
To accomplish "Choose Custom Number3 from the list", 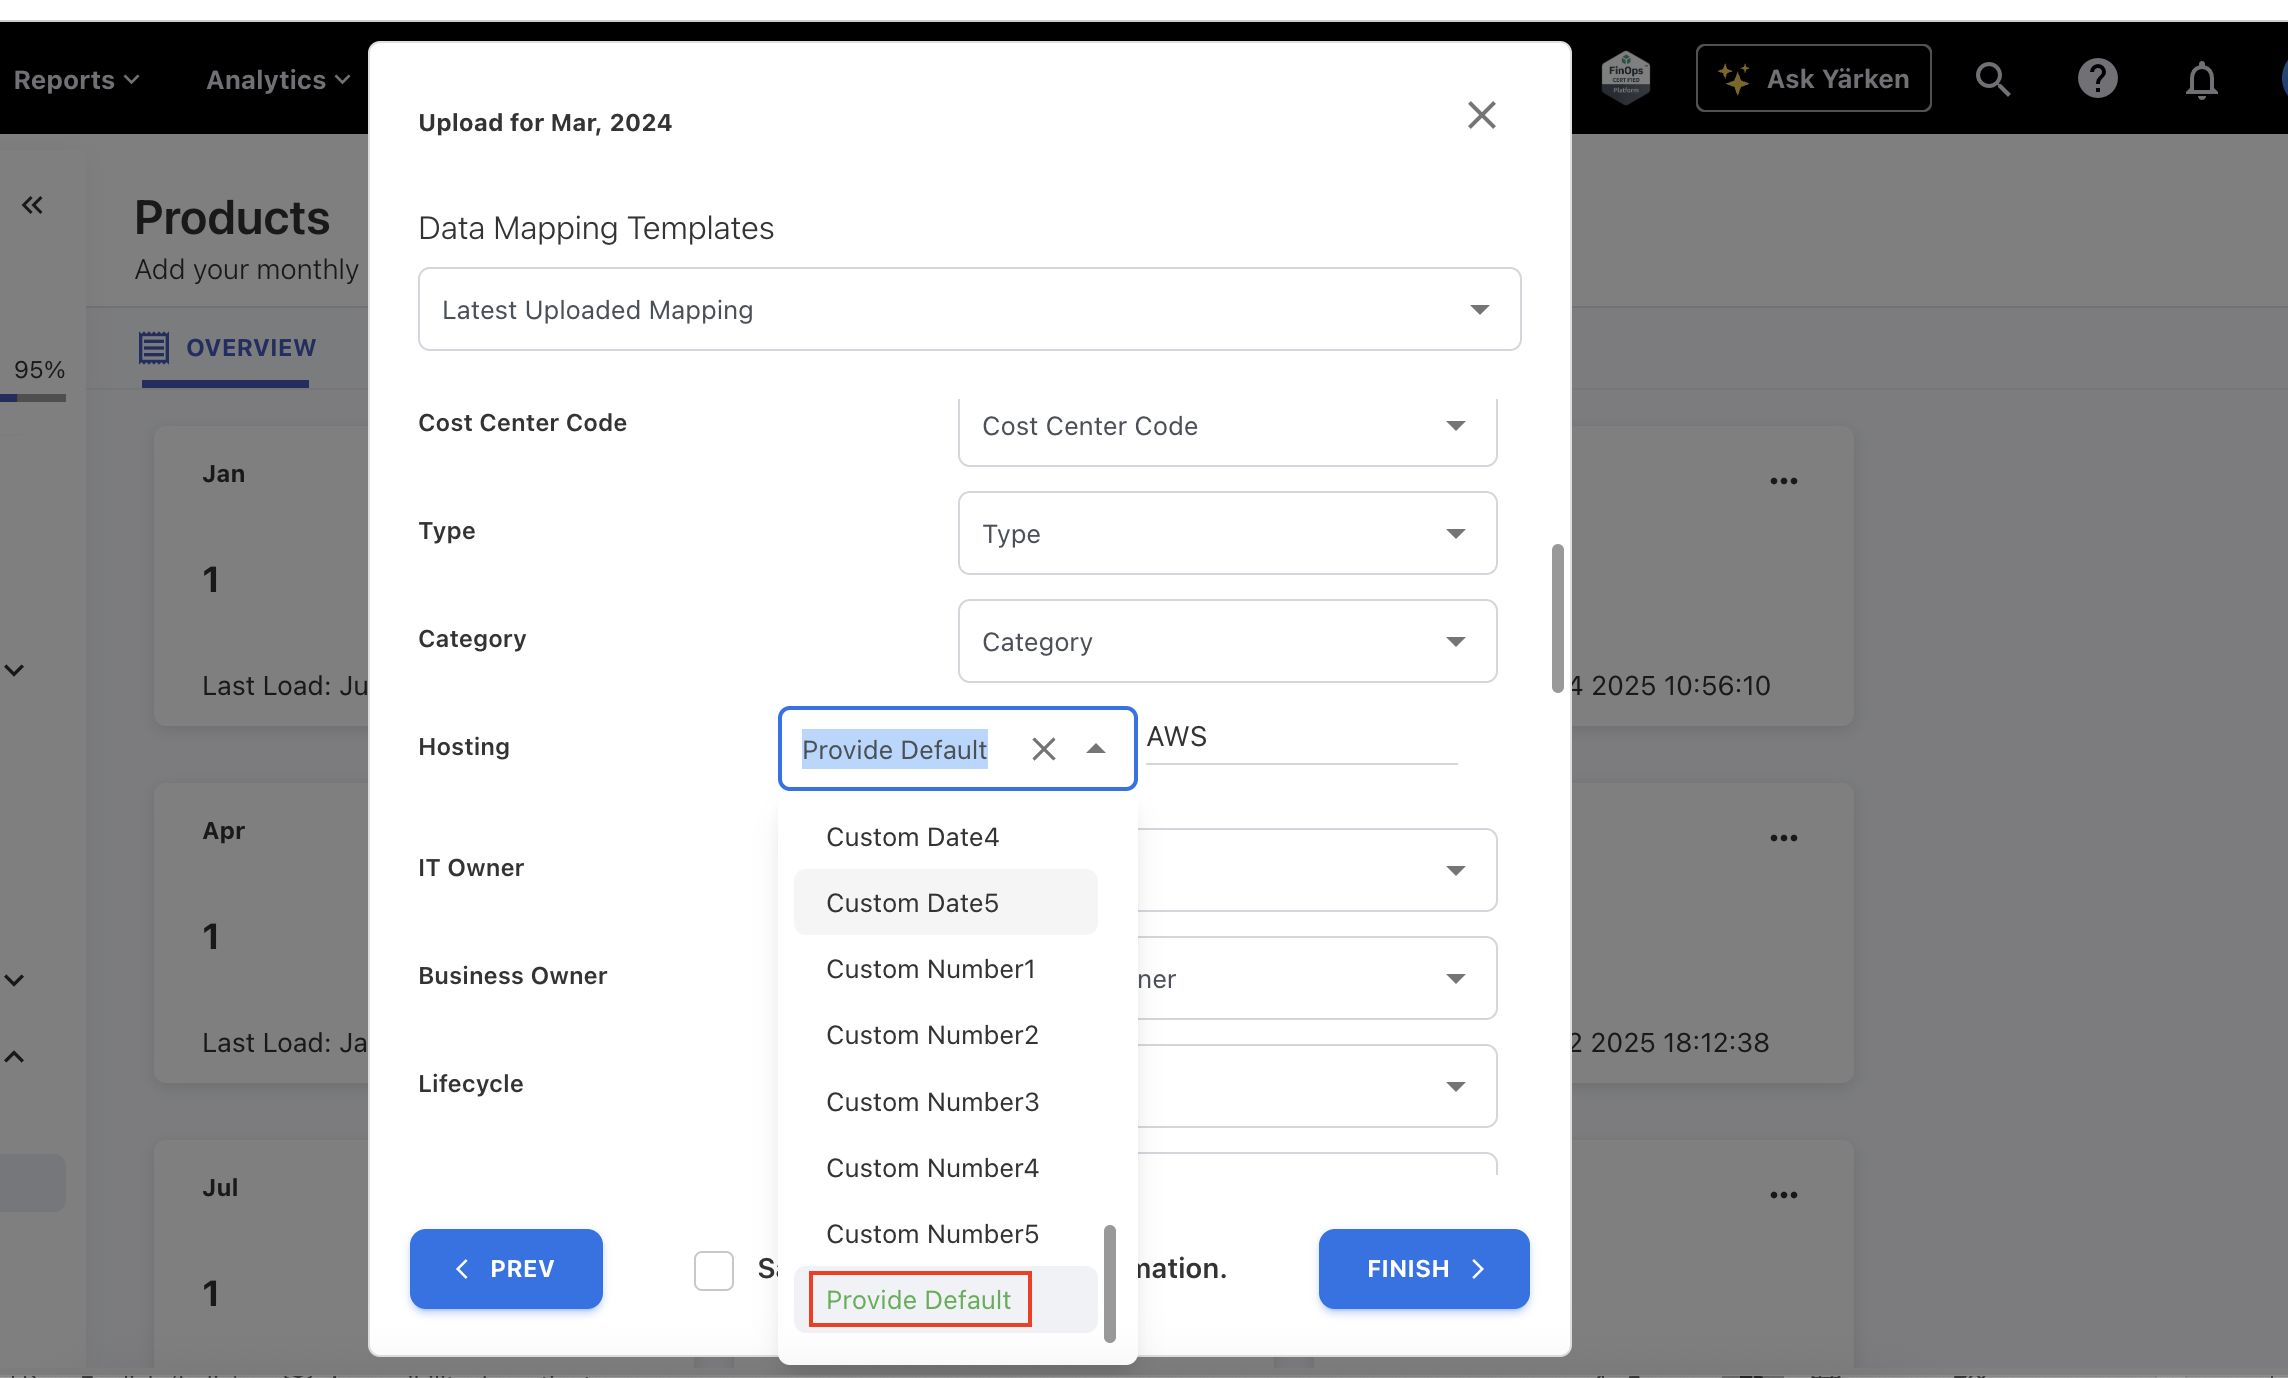I will (932, 1102).
